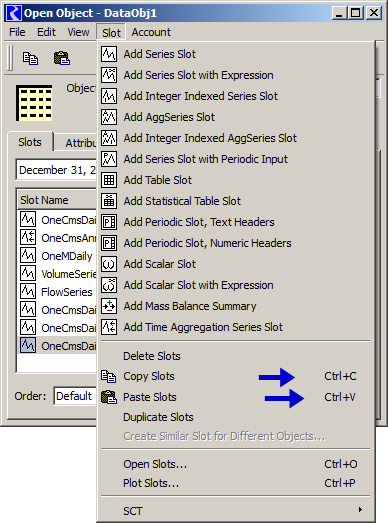This screenshot has width=388, height=523.
Task: Pick Add AggSeries Slot
Action: tap(237, 117)
